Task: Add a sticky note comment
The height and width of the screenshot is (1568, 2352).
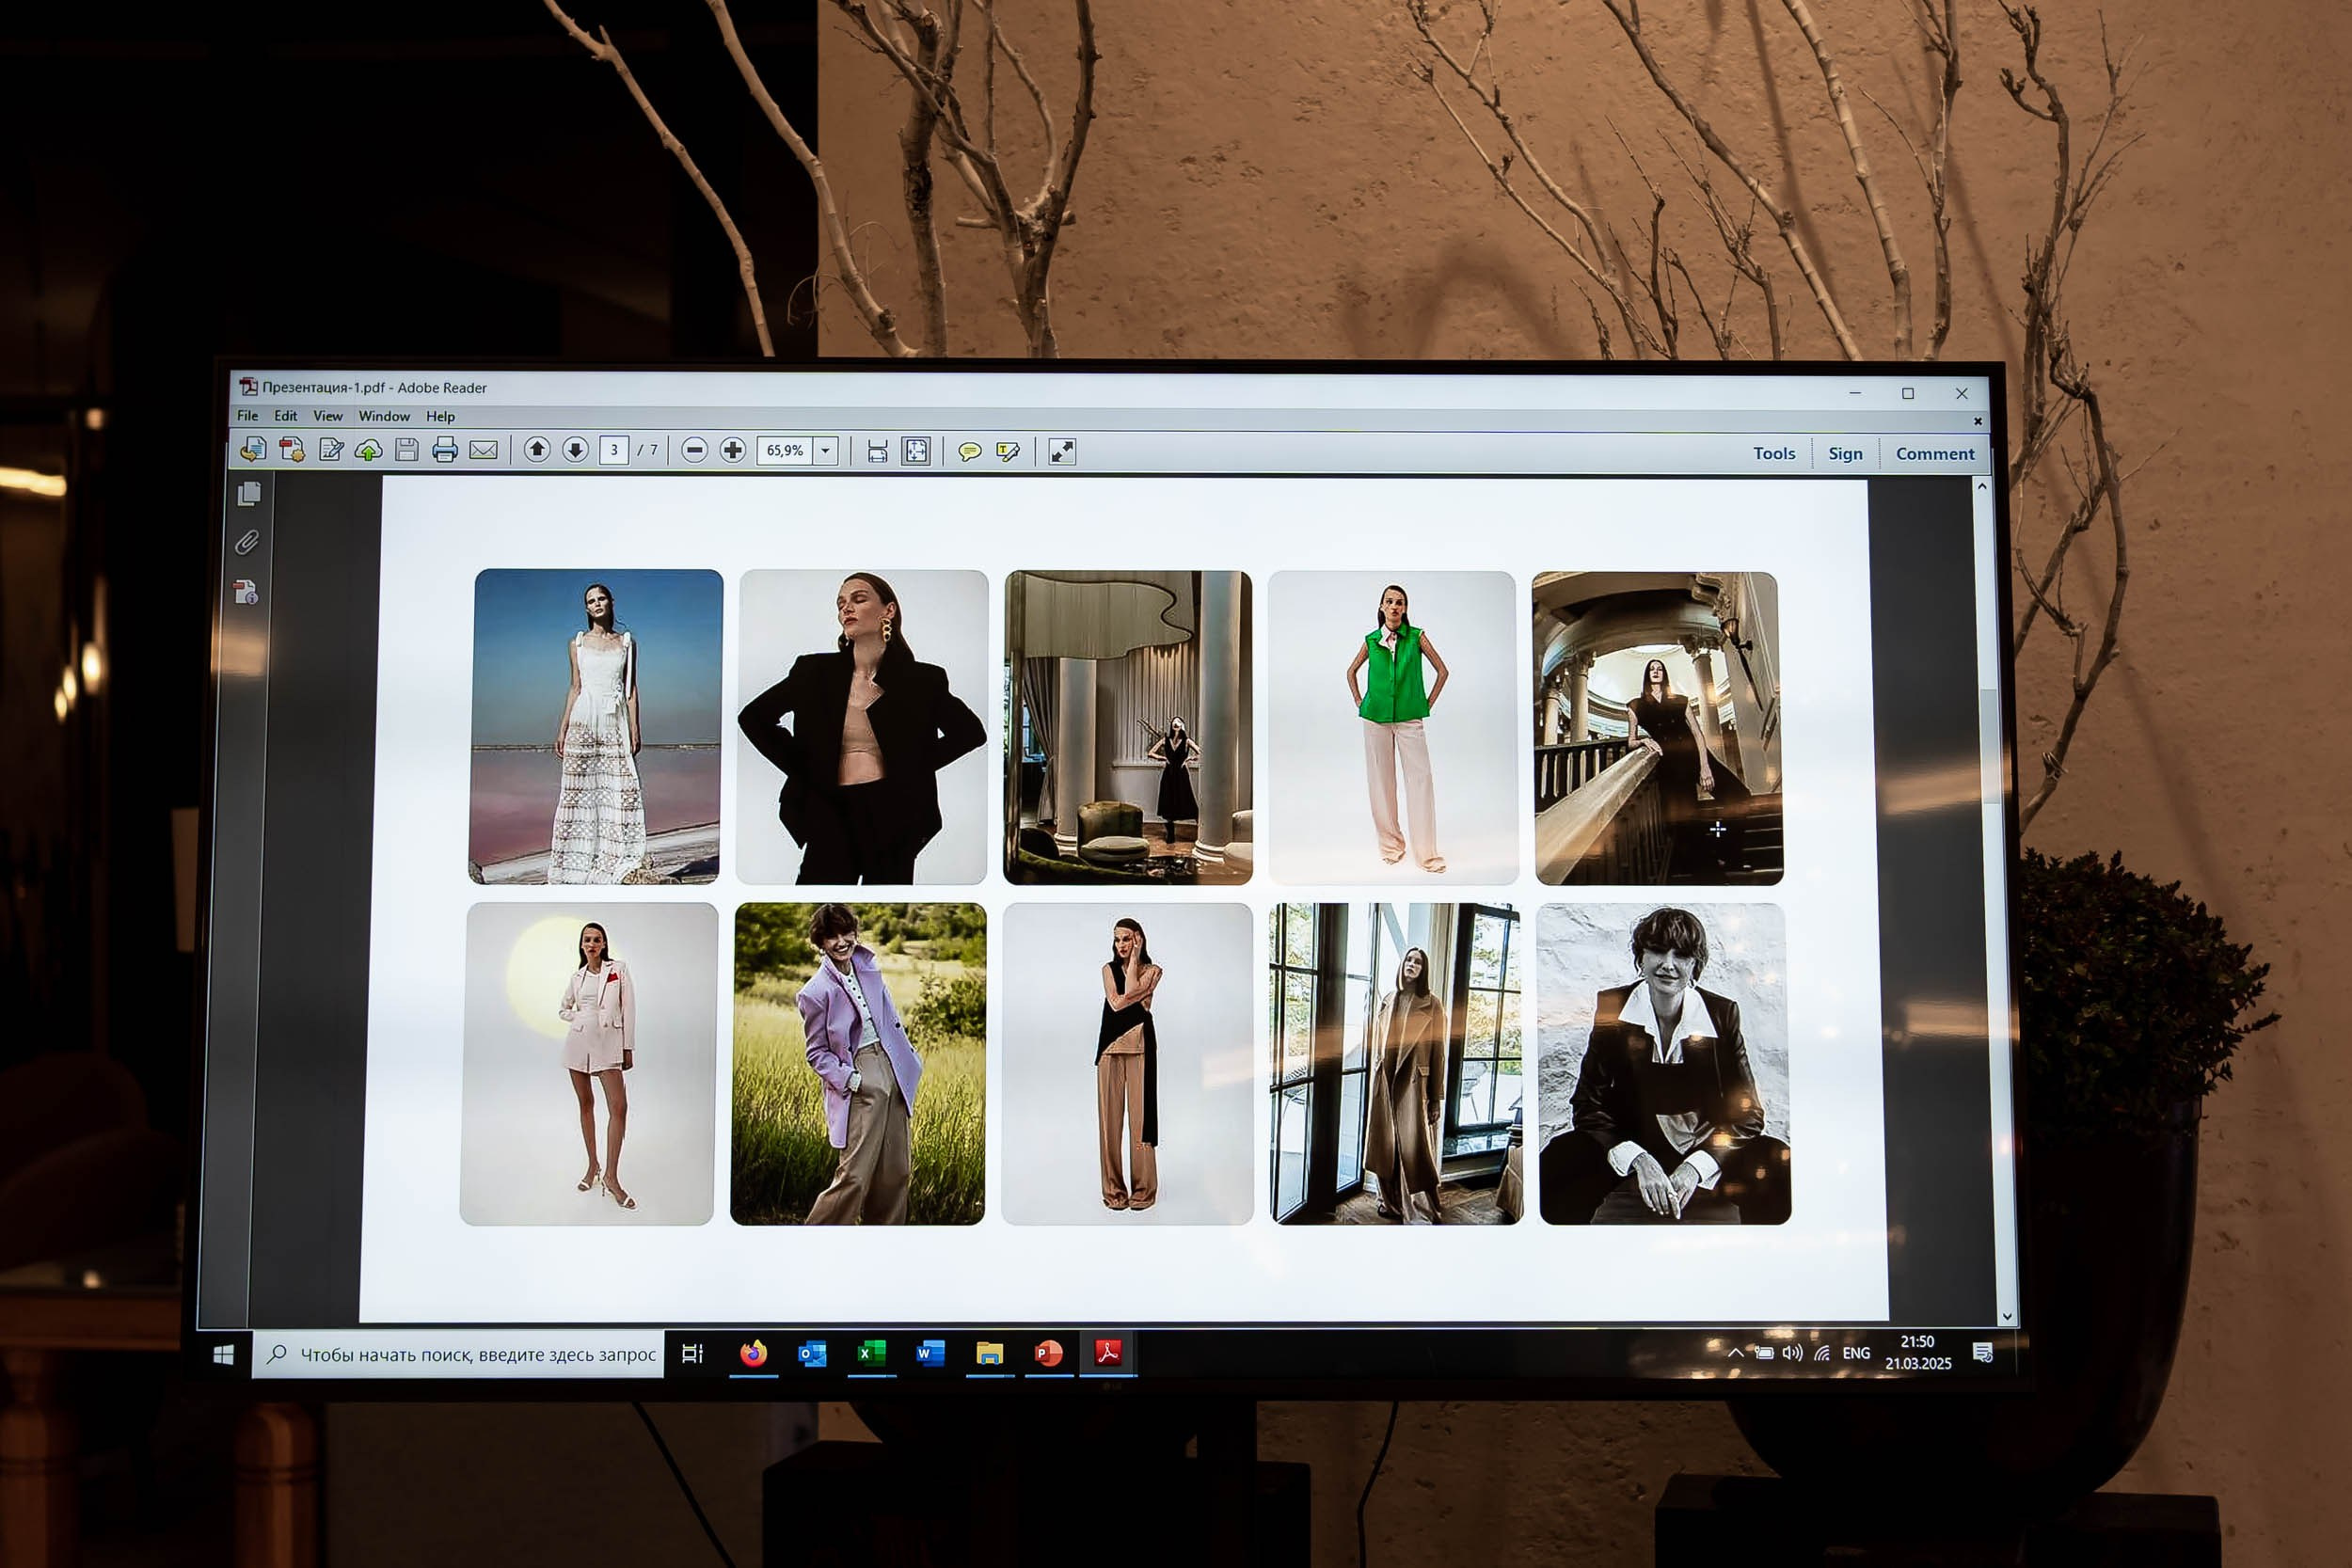Action: [969, 452]
